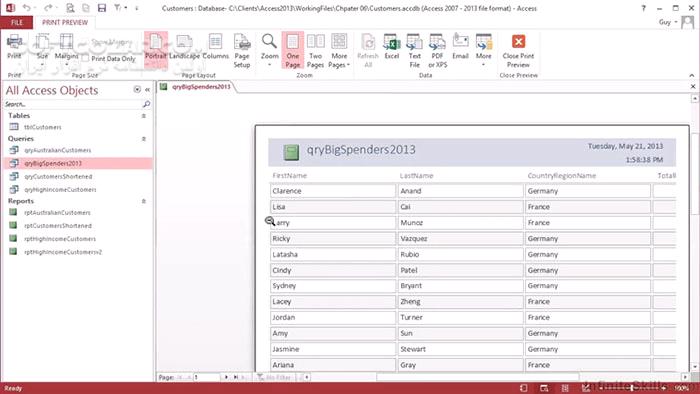The height and width of the screenshot is (394, 700).
Task: Click the Redo icon in Quick Access Toolbar
Action: pyautogui.click(x=48, y=8)
